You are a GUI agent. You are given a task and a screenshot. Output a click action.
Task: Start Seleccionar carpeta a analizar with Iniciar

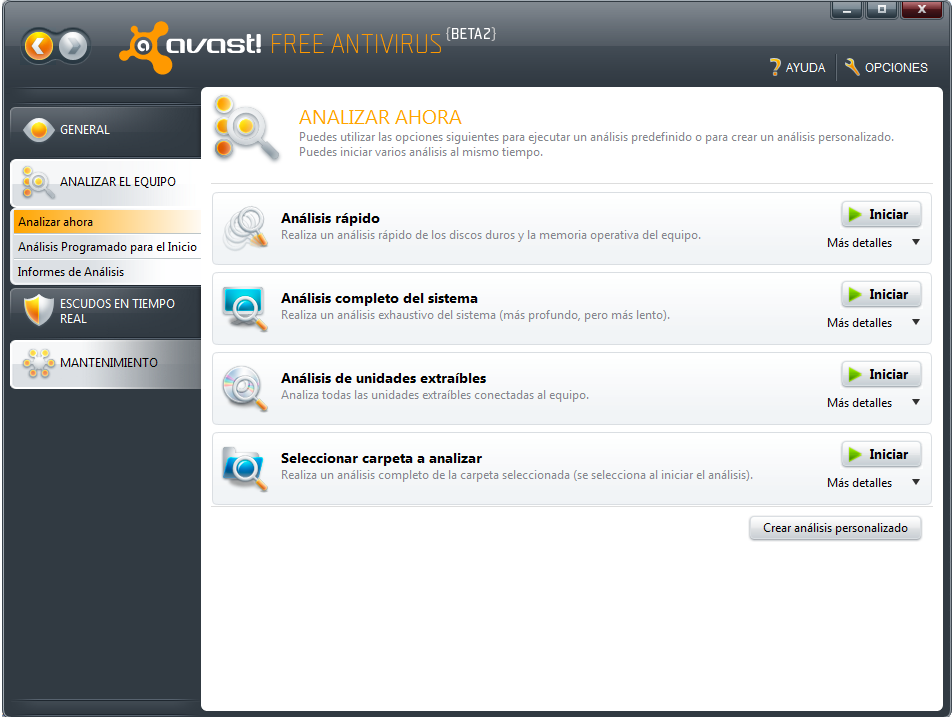point(881,455)
